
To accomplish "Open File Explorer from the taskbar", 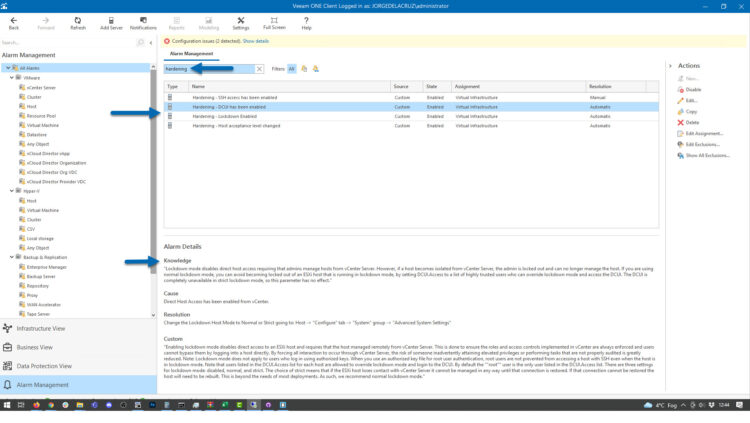I will pyautogui.click(x=79, y=405).
